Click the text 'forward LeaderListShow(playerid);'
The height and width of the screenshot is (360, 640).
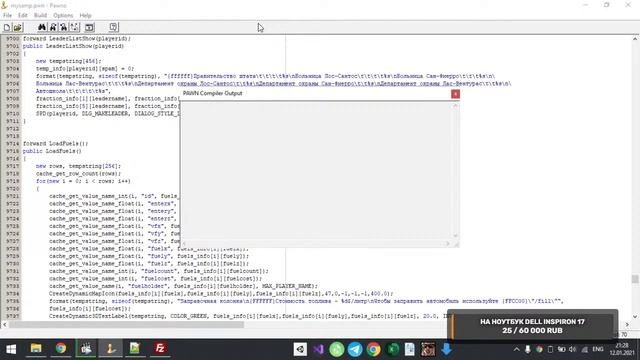(77, 38)
